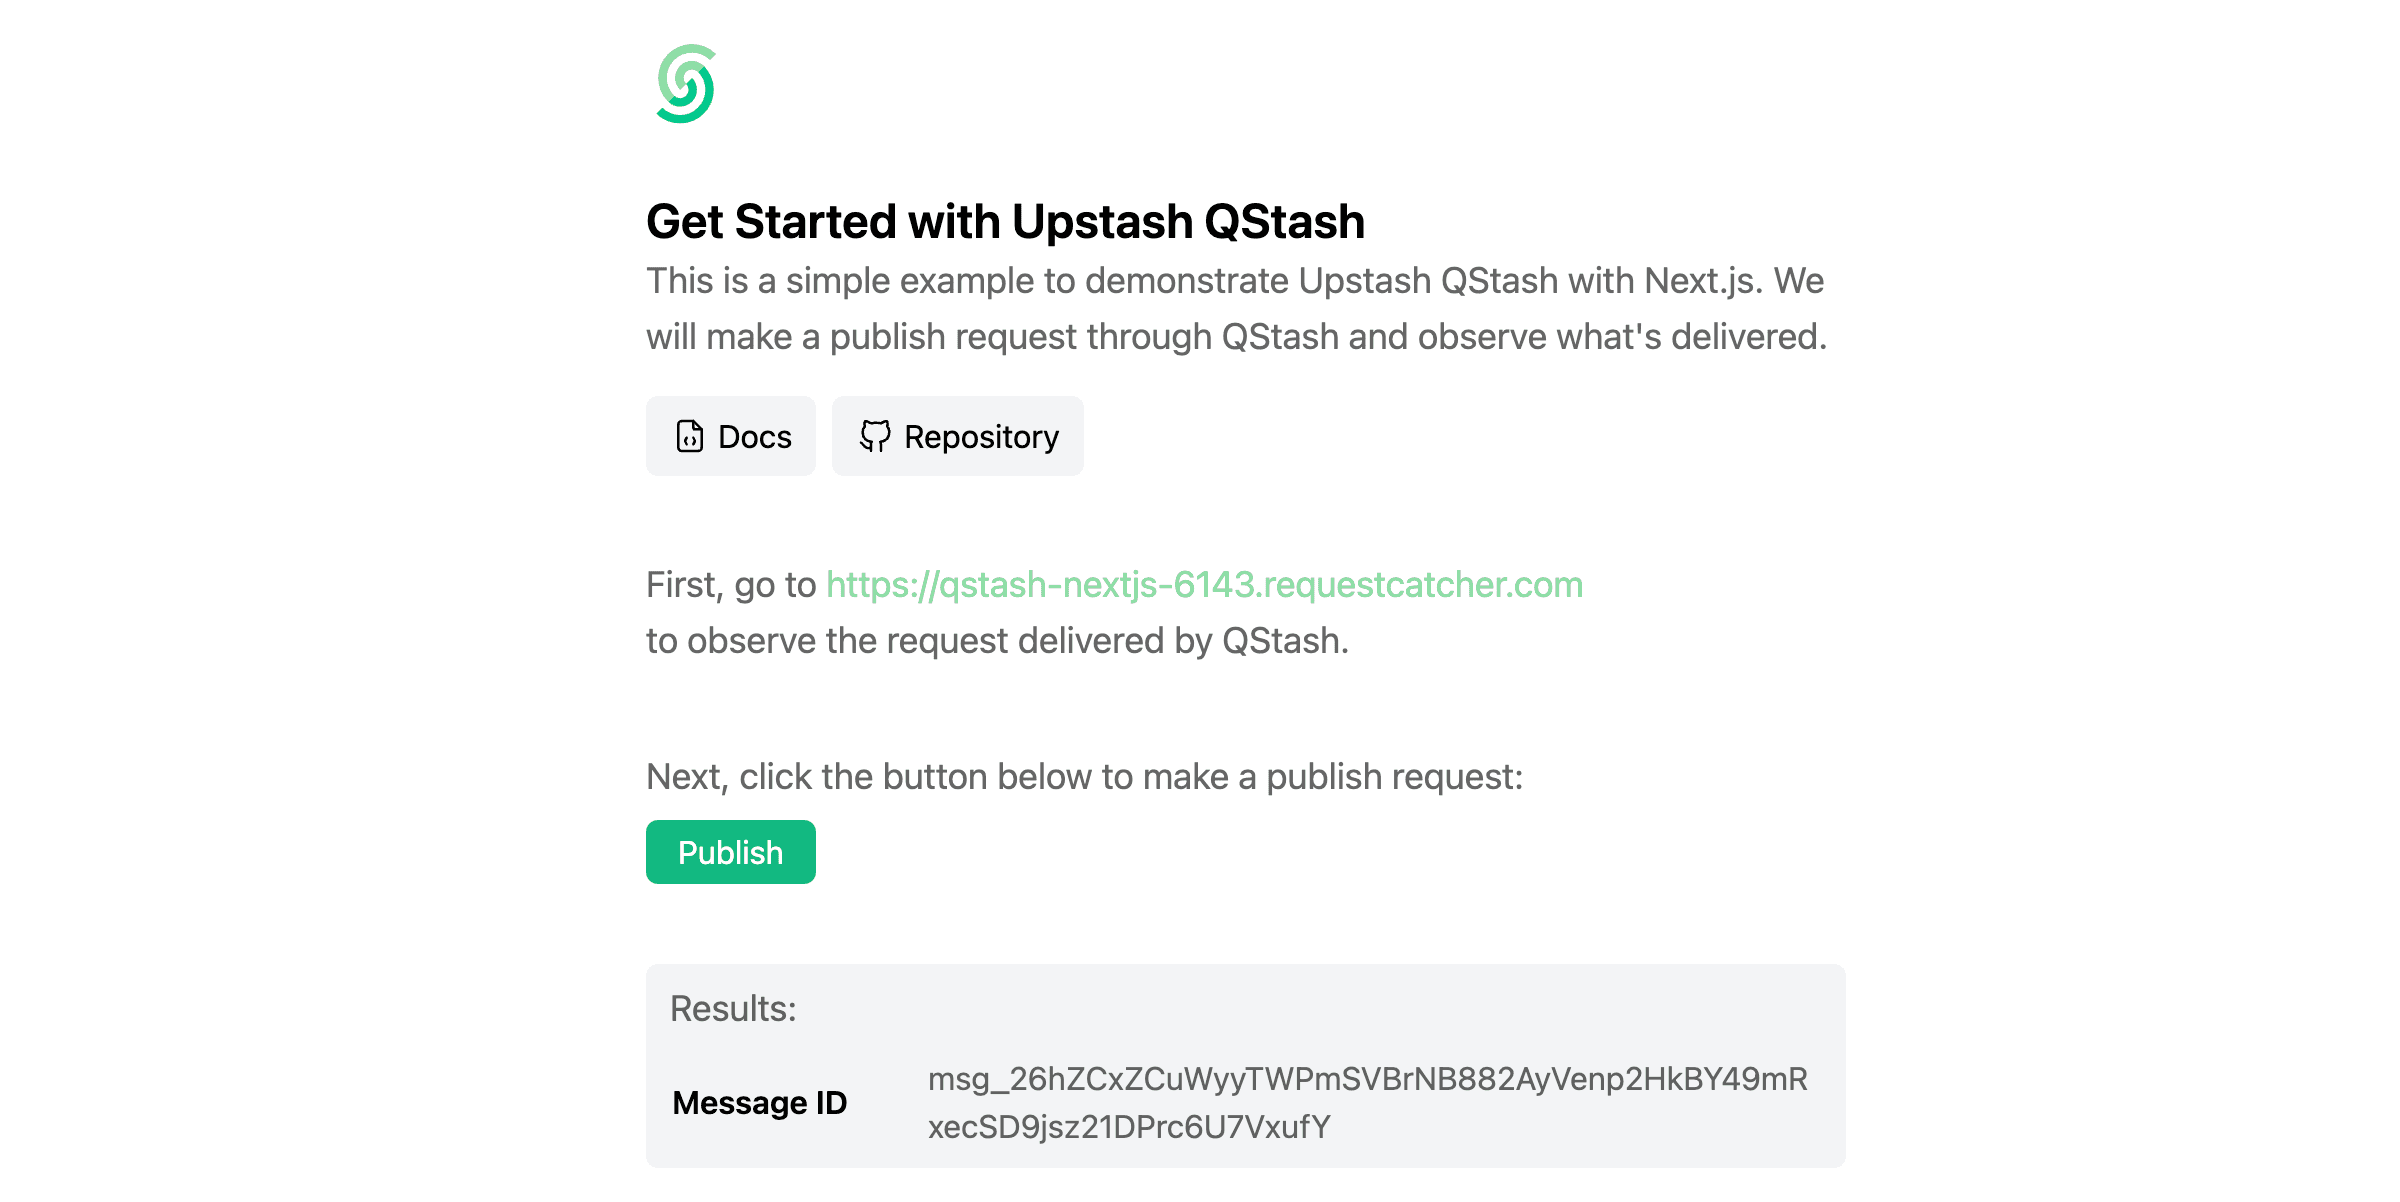Screen dimensions: 2400x1202
Task: Open the Docs documentation page
Action: (x=731, y=436)
